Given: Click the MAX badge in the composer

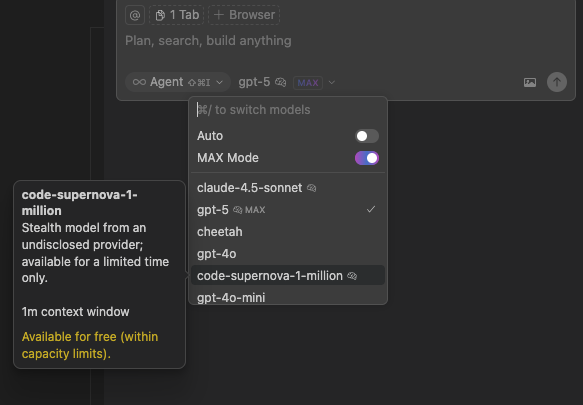Looking at the screenshot, I should (x=308, y=83).
